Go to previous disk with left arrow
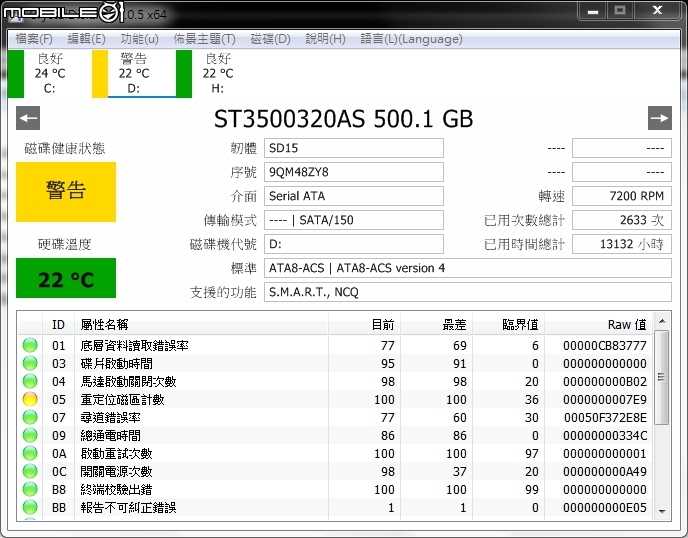 tap(28, 118)
